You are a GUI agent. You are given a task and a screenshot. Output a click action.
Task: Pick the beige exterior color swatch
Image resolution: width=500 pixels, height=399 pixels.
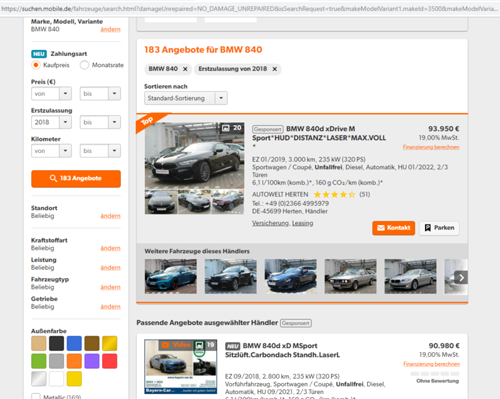point(39,343)
